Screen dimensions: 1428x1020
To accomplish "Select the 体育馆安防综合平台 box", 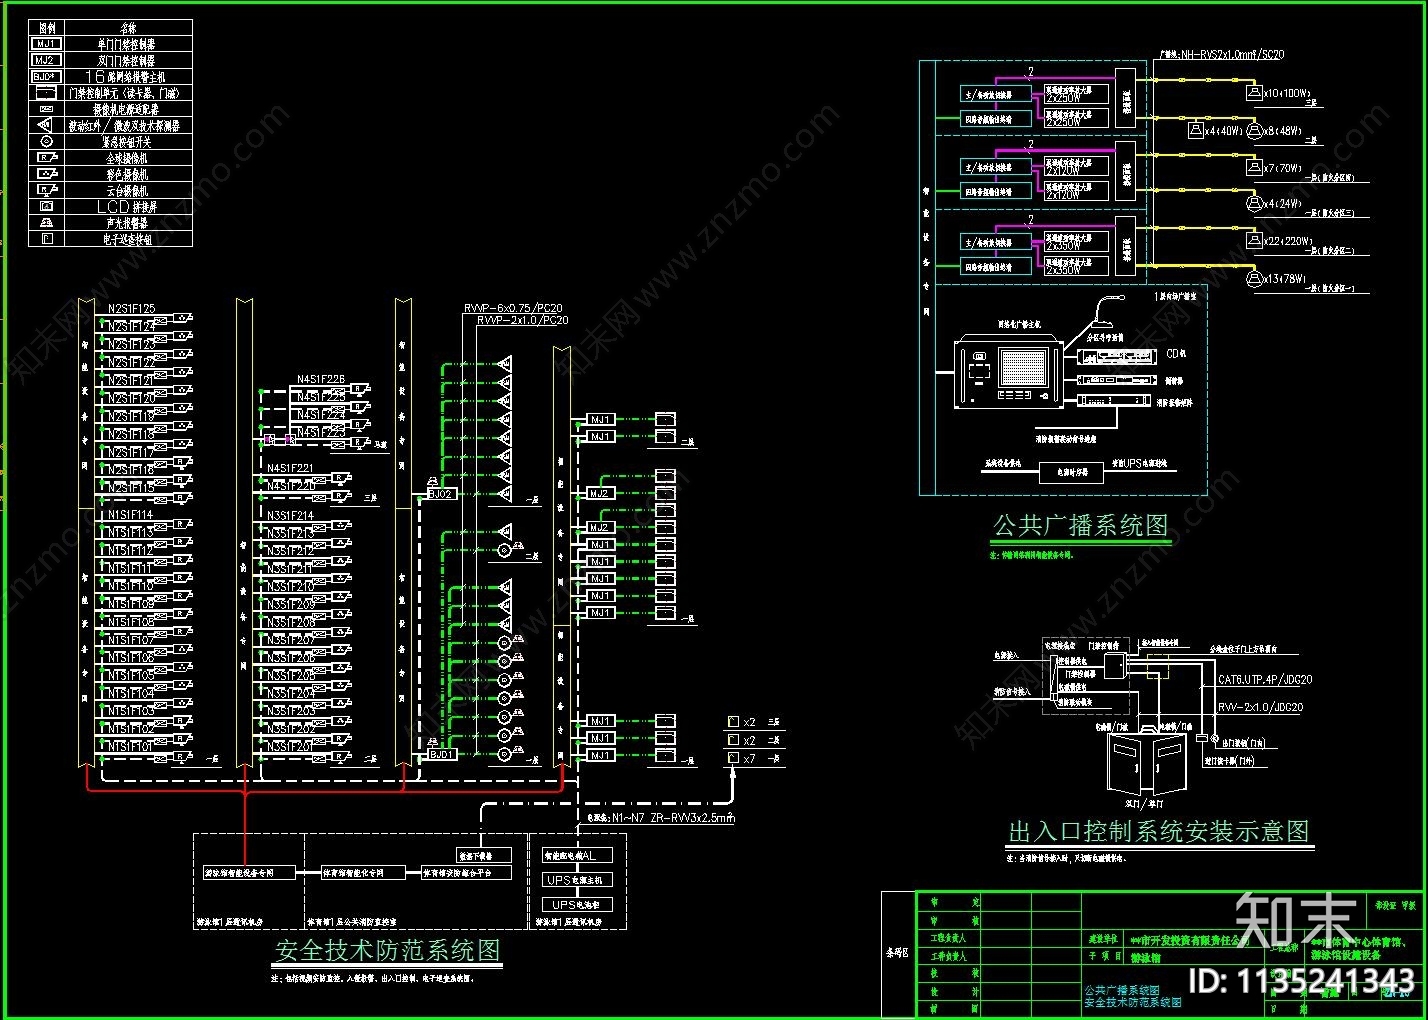I will coord(466,873).
